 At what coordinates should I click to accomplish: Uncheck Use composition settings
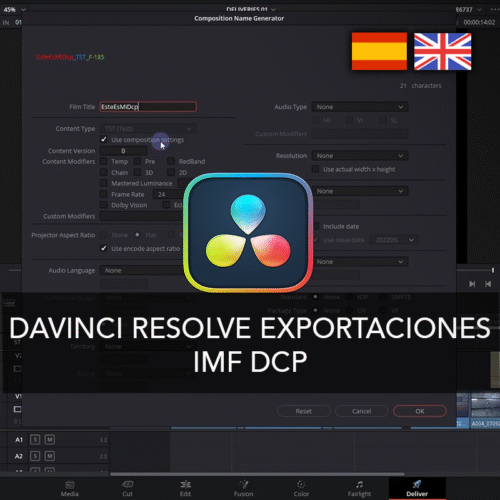pyautogui.click(x=104, y=139)
